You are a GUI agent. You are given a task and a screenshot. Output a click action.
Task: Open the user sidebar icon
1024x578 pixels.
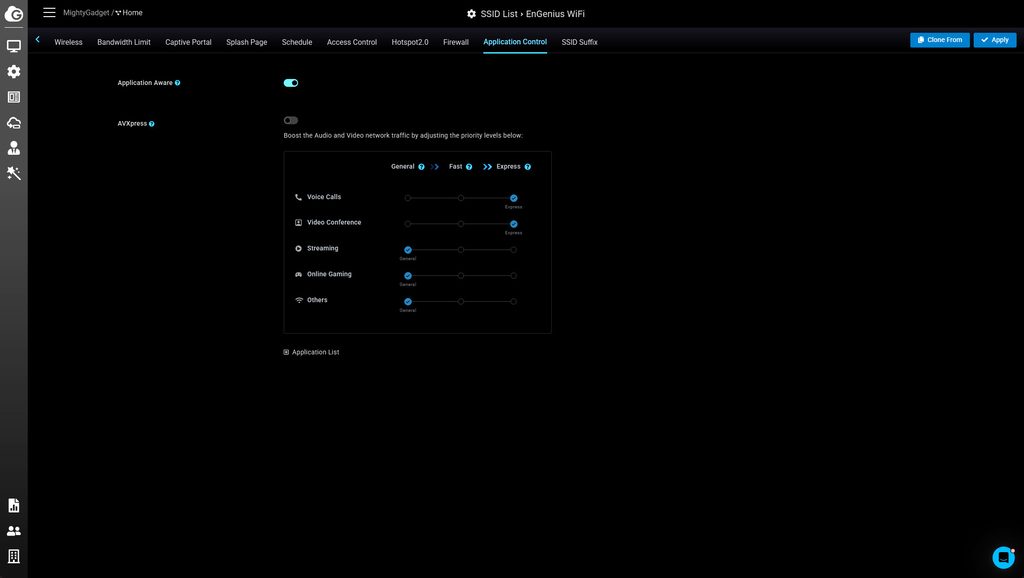[14, 148]
